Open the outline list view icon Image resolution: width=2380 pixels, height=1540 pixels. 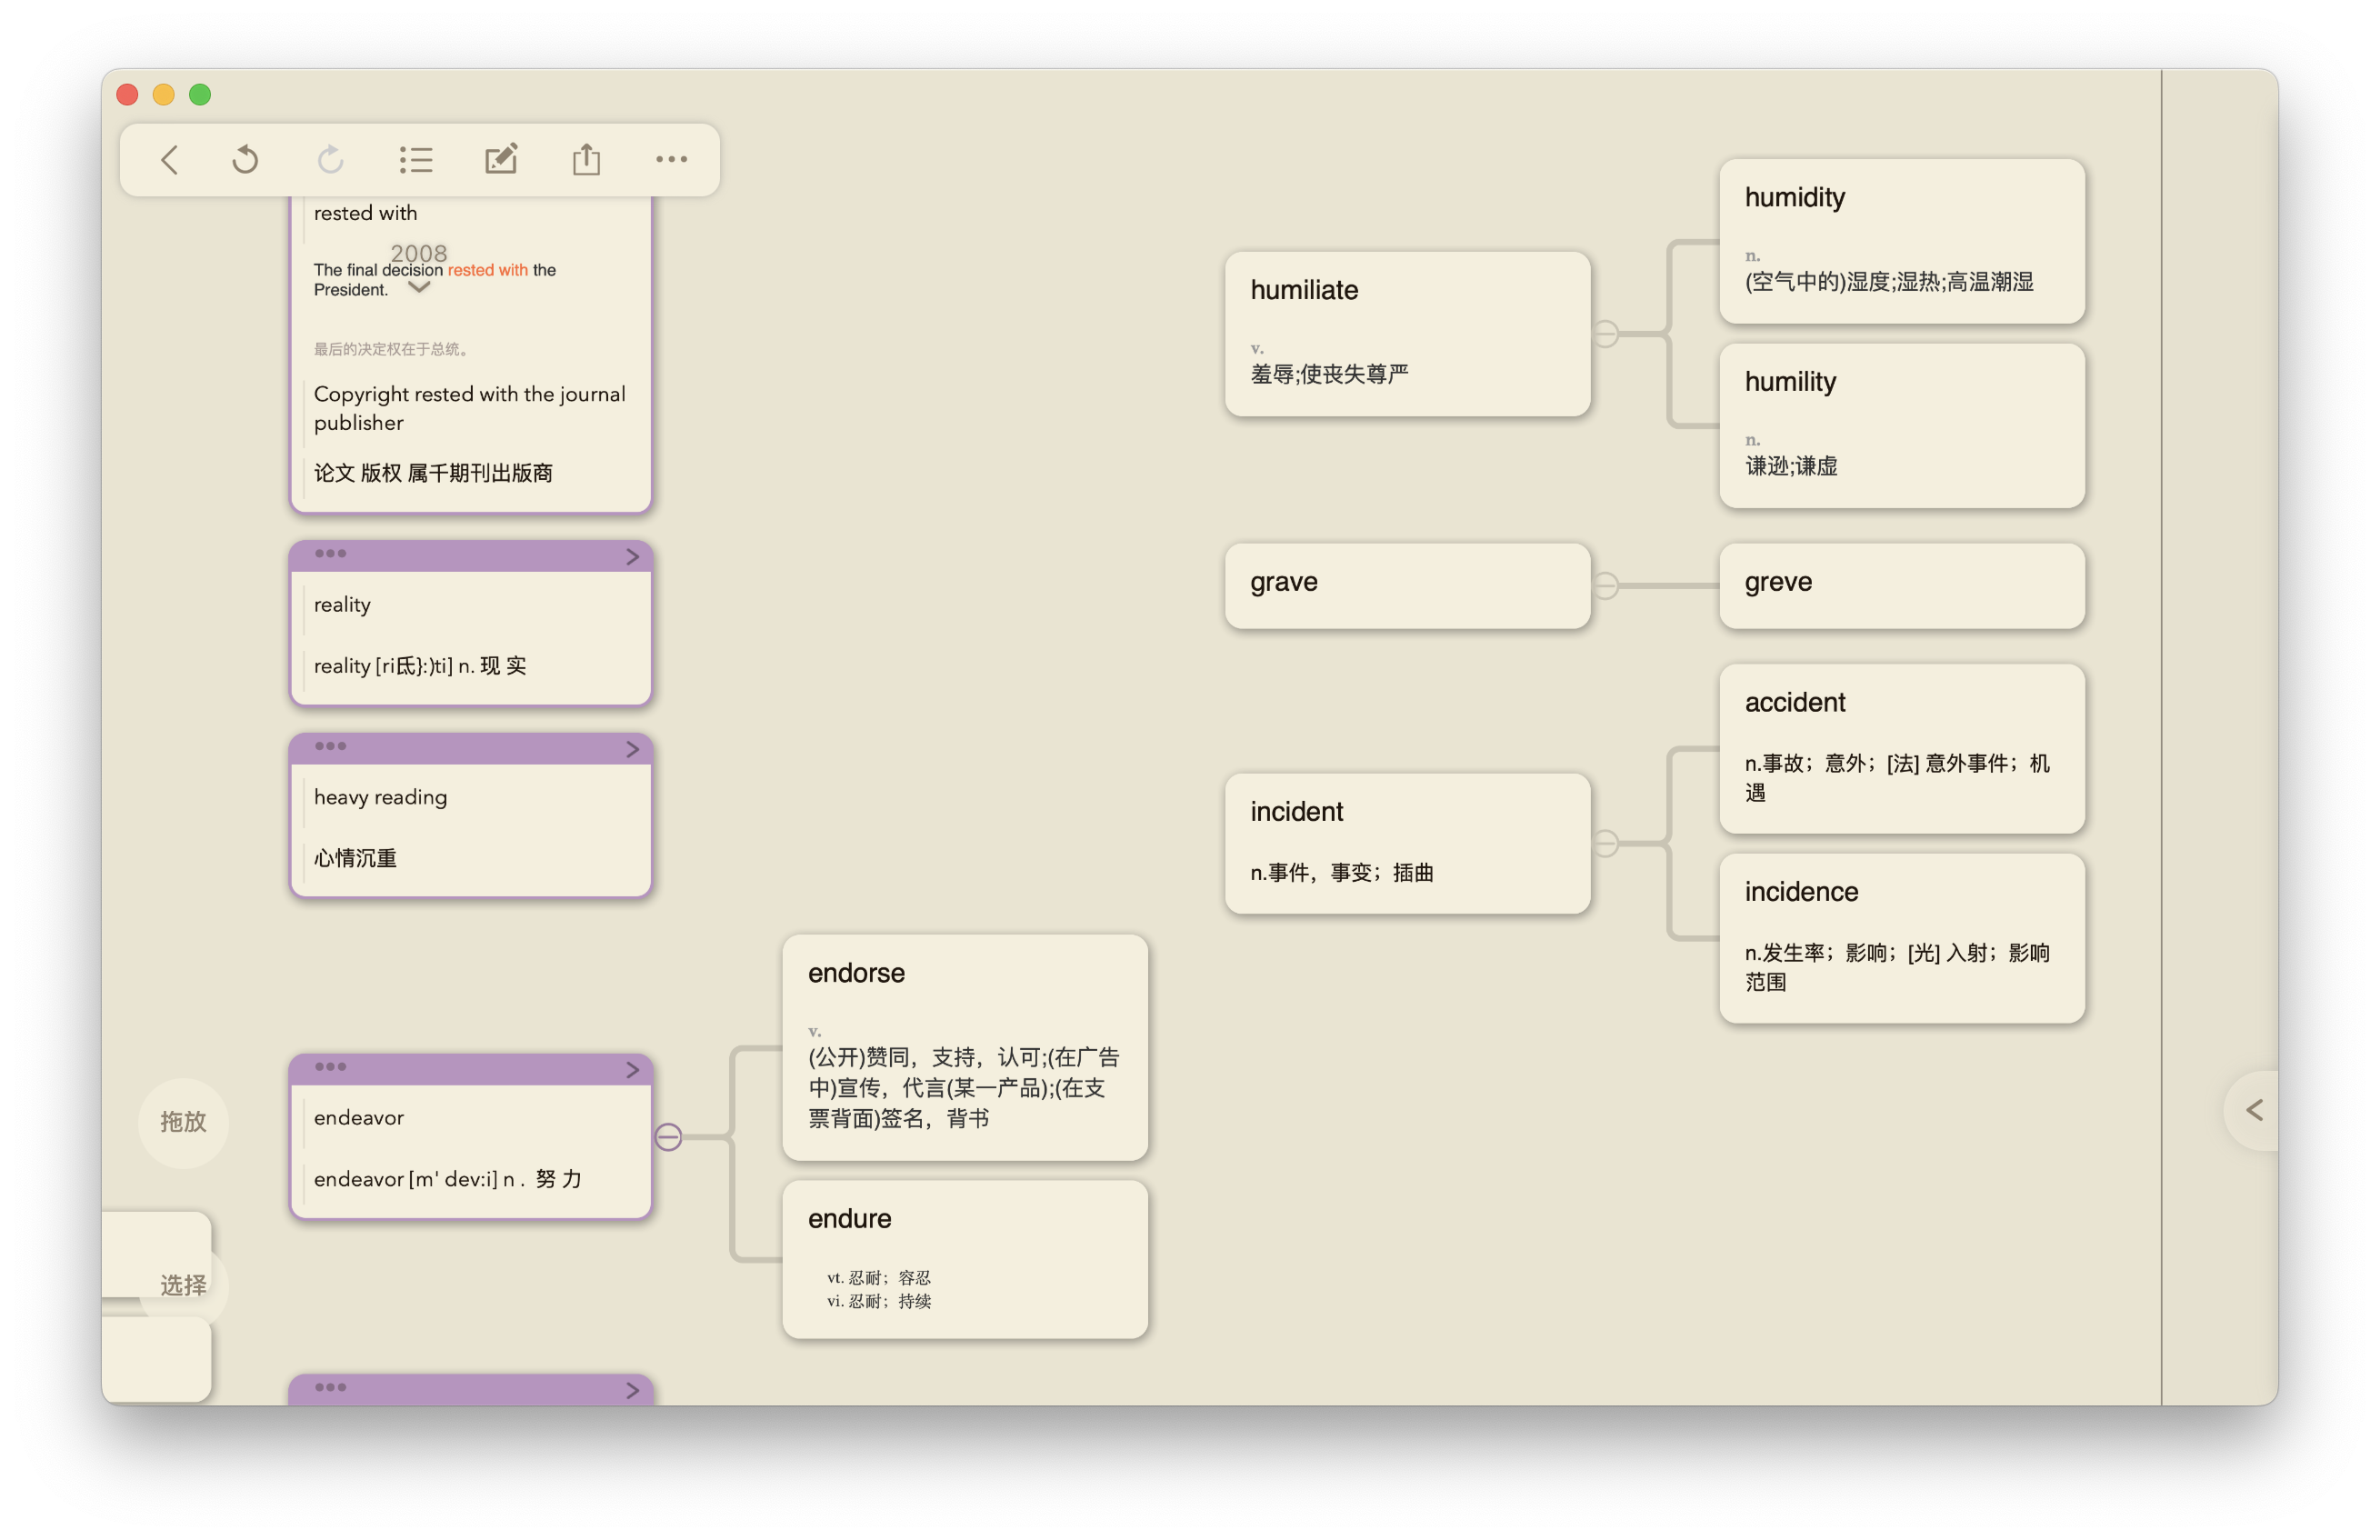[x=415, y=159]
